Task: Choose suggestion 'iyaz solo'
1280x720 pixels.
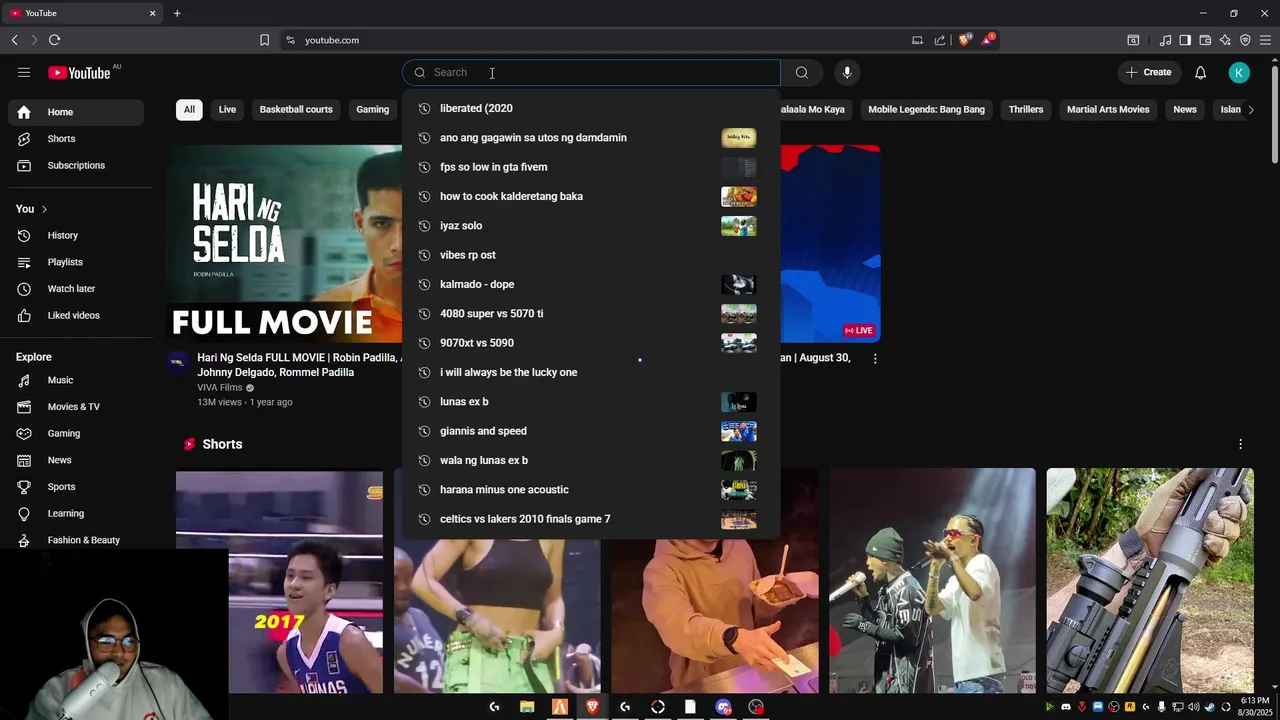Action: (591, 226)
